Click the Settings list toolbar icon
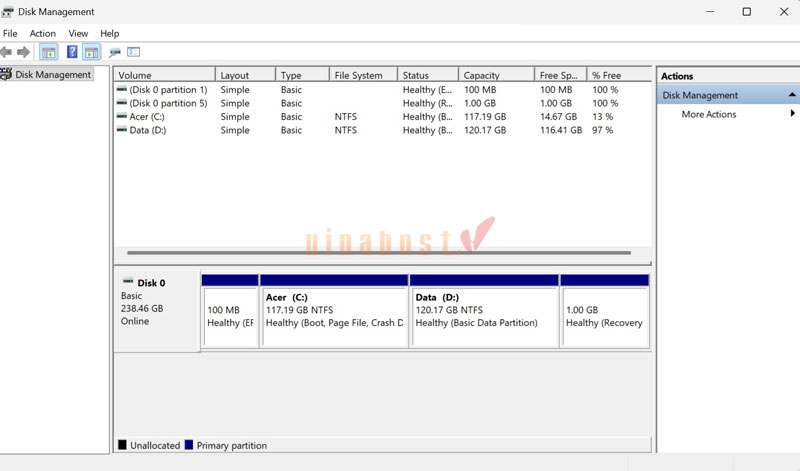 [x=134, y=52]
